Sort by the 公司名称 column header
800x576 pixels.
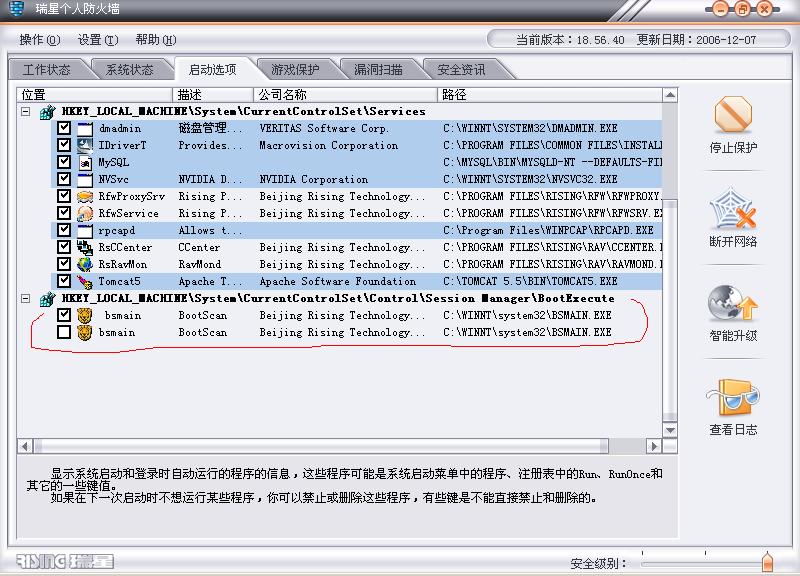[345, 95]
